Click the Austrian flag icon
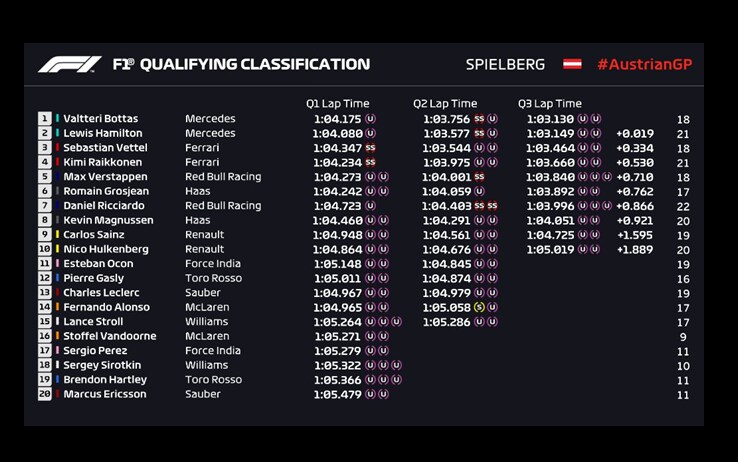 [572, 64]
